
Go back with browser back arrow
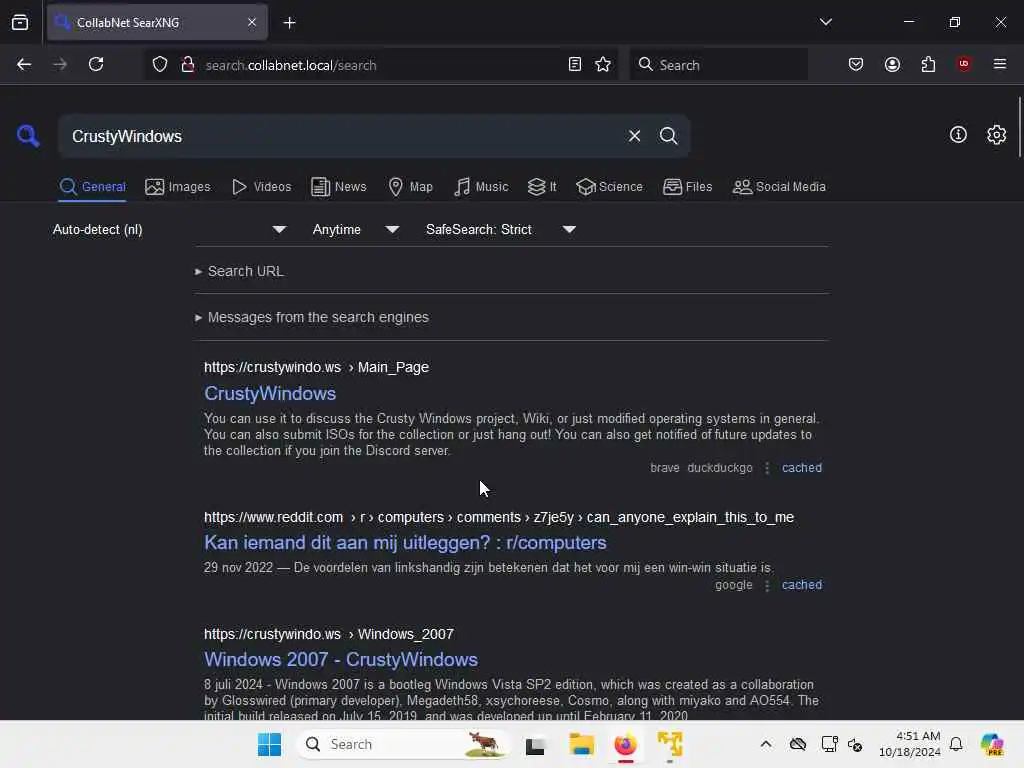[24, 65]
